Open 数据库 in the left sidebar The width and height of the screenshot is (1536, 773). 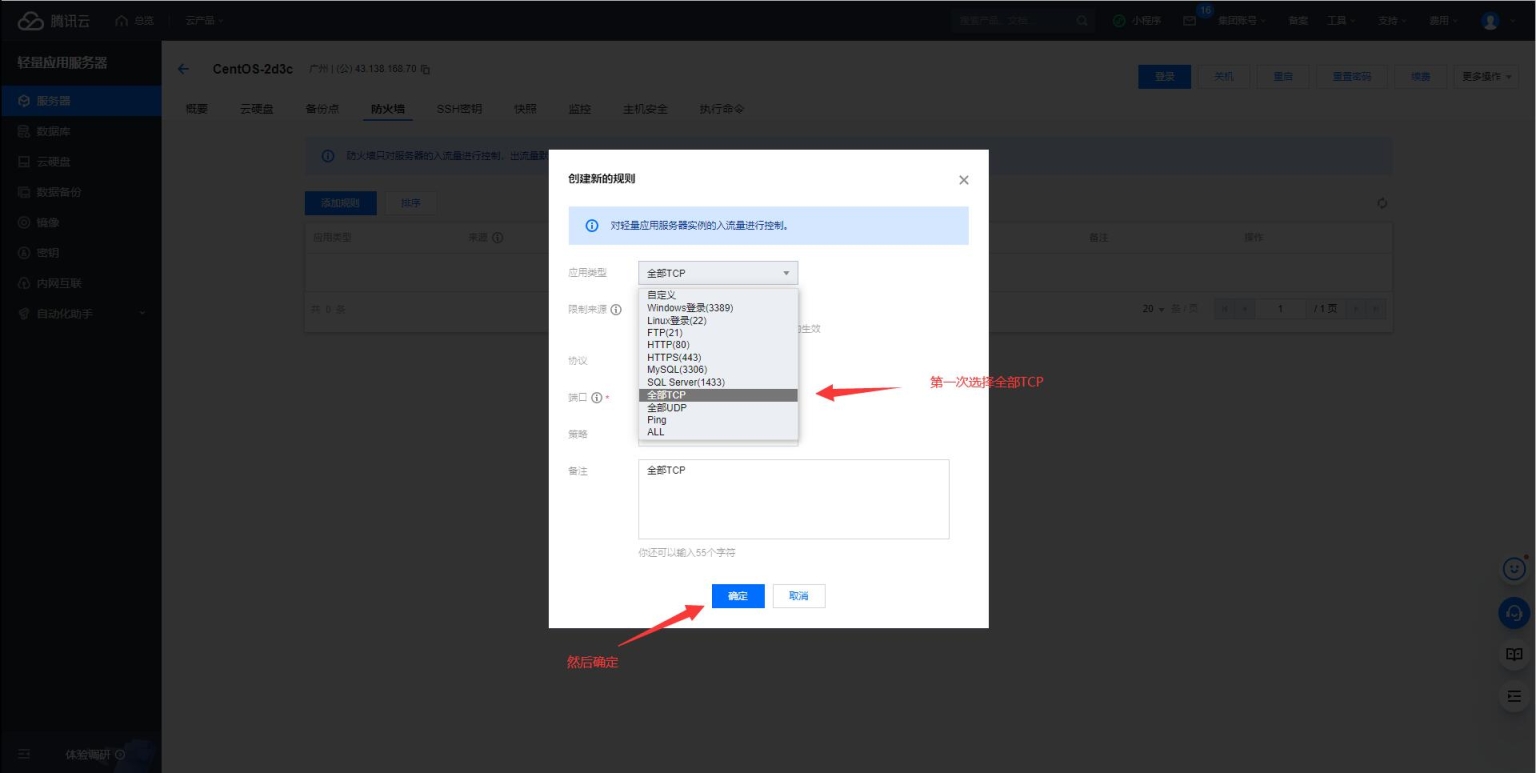click(53, 131)
